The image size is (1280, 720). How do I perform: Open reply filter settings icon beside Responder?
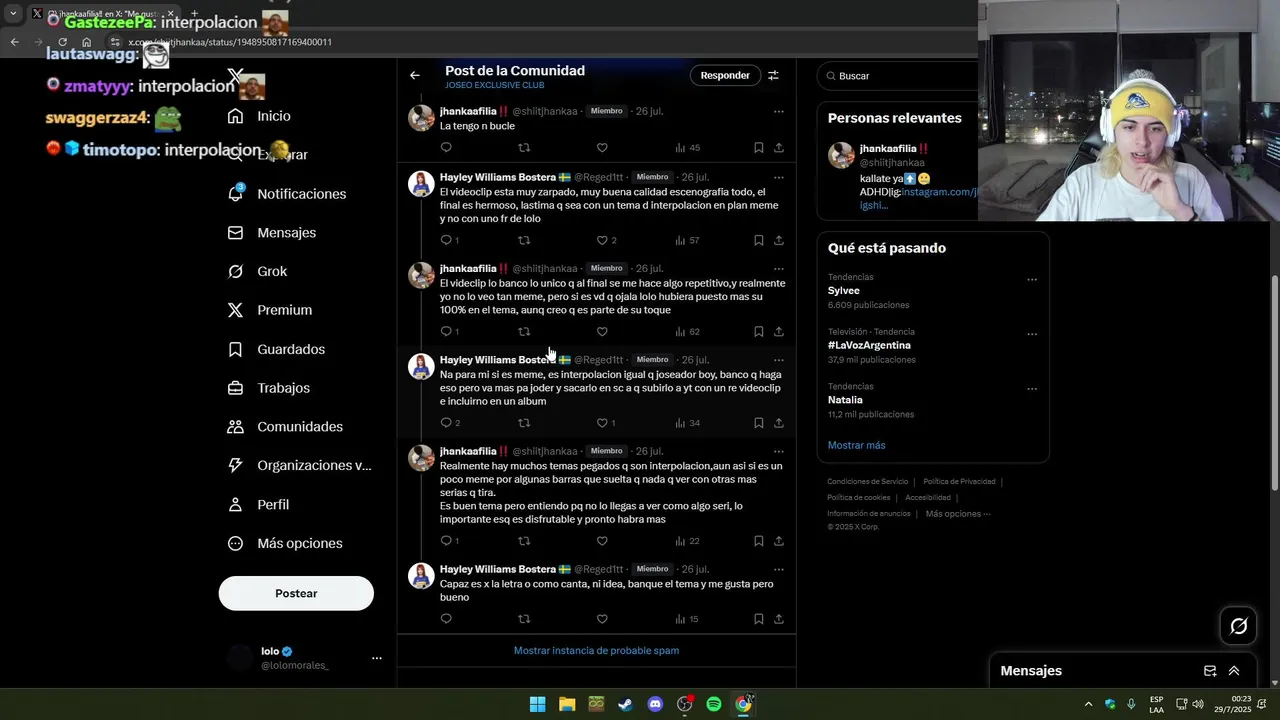point(773,75)
